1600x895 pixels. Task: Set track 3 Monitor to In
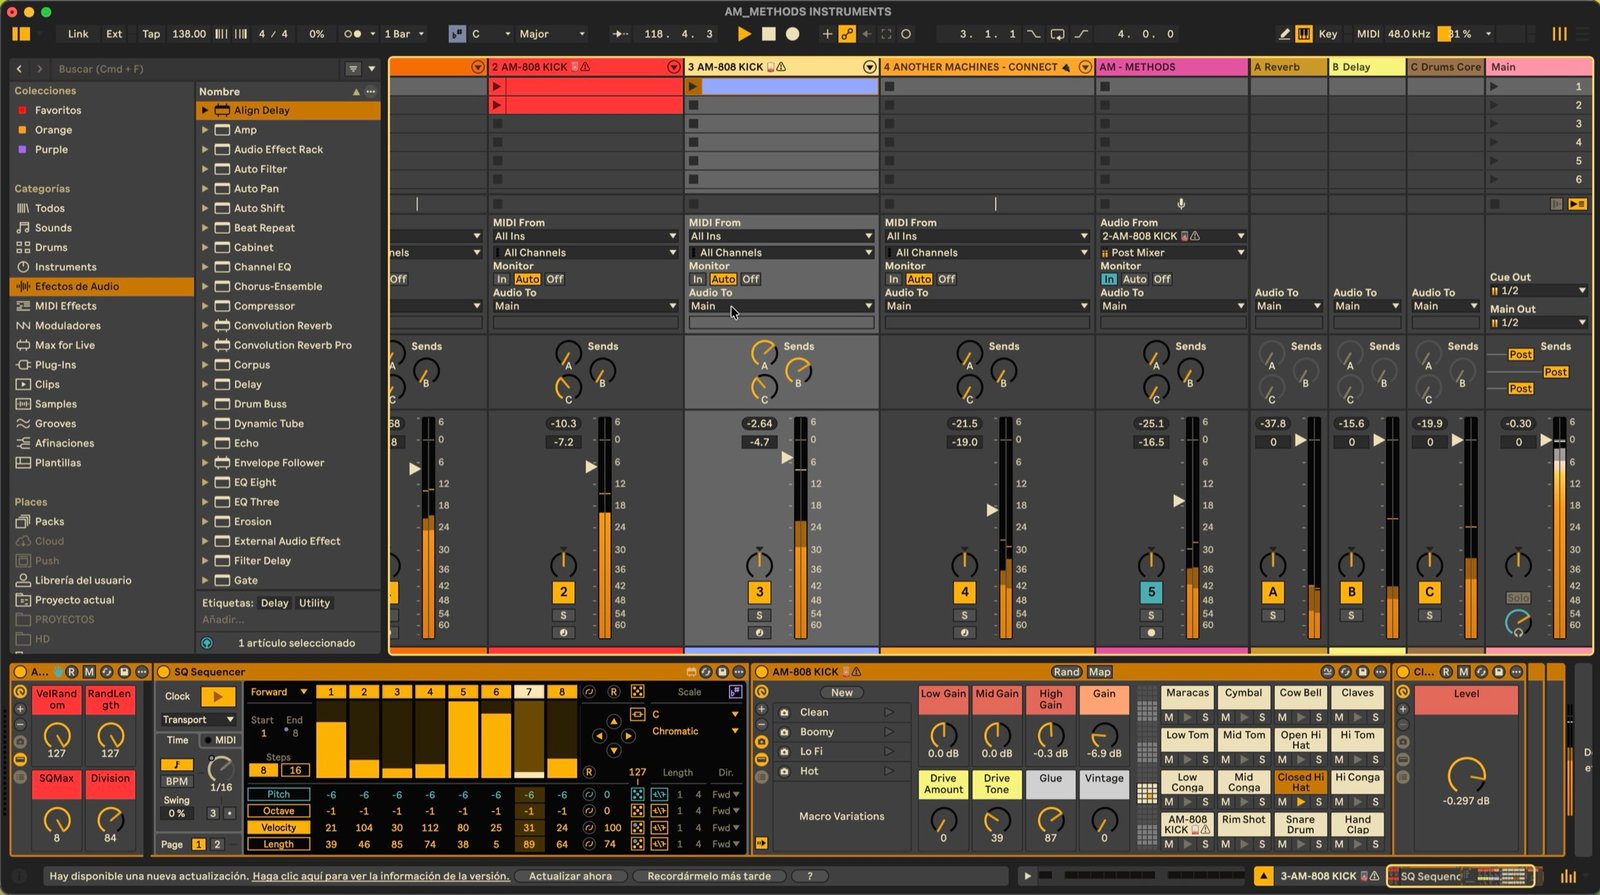click(x=698, y=280)
